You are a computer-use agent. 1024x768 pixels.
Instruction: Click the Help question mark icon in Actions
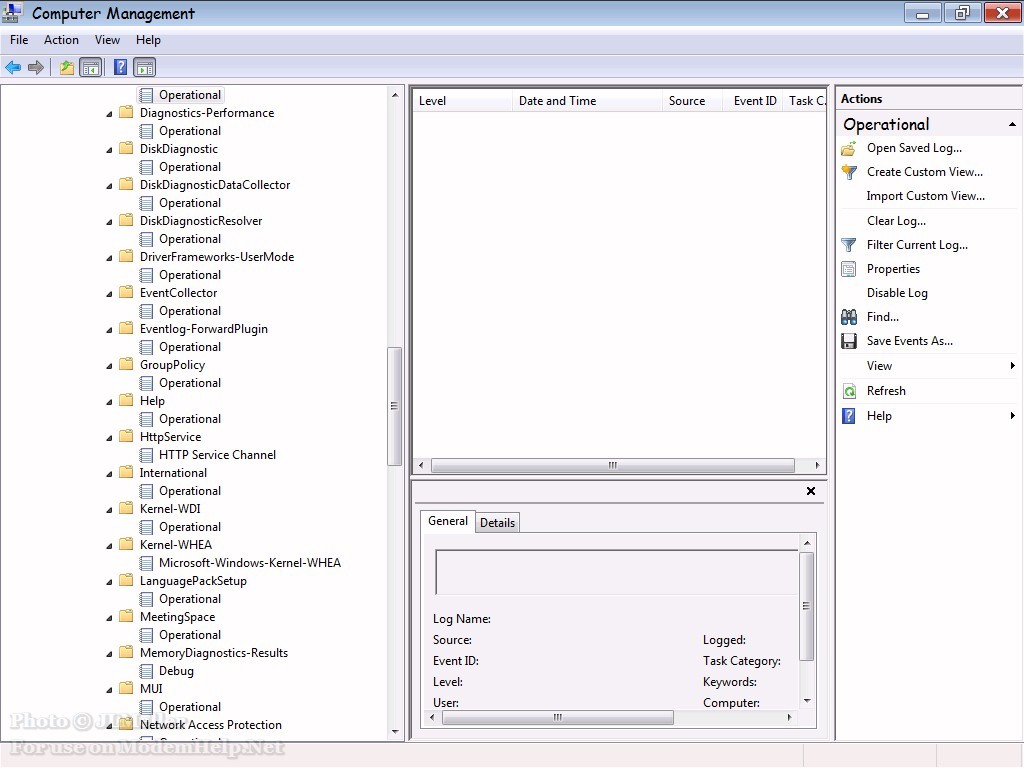(x=848, y=416)
